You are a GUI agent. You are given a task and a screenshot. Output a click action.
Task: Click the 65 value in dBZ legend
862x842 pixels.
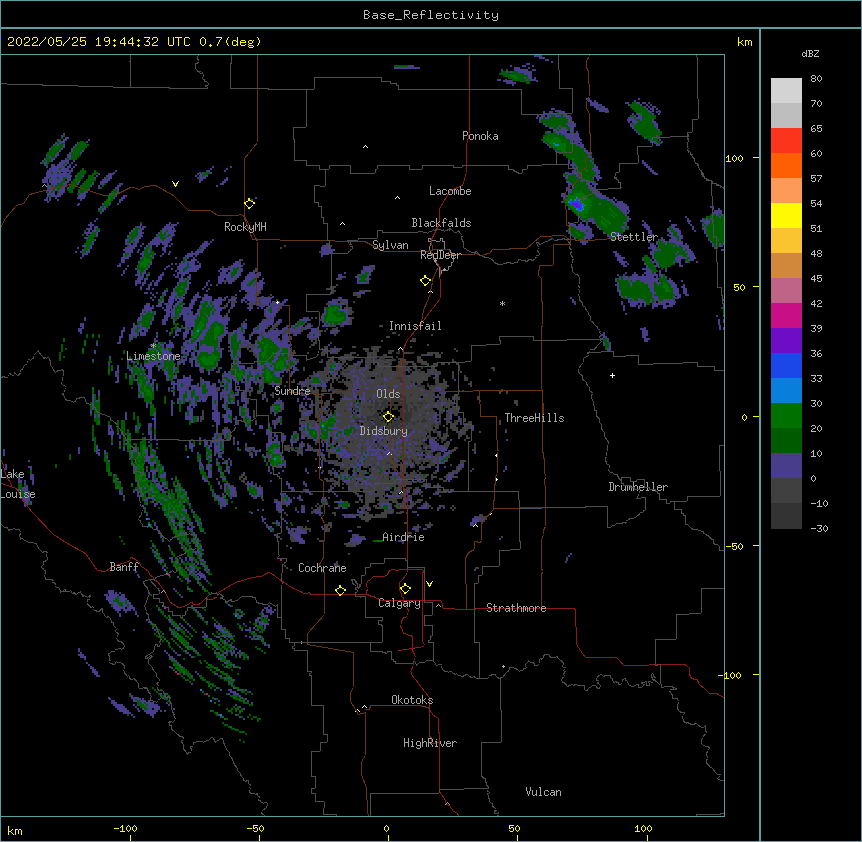pos(816,129)
